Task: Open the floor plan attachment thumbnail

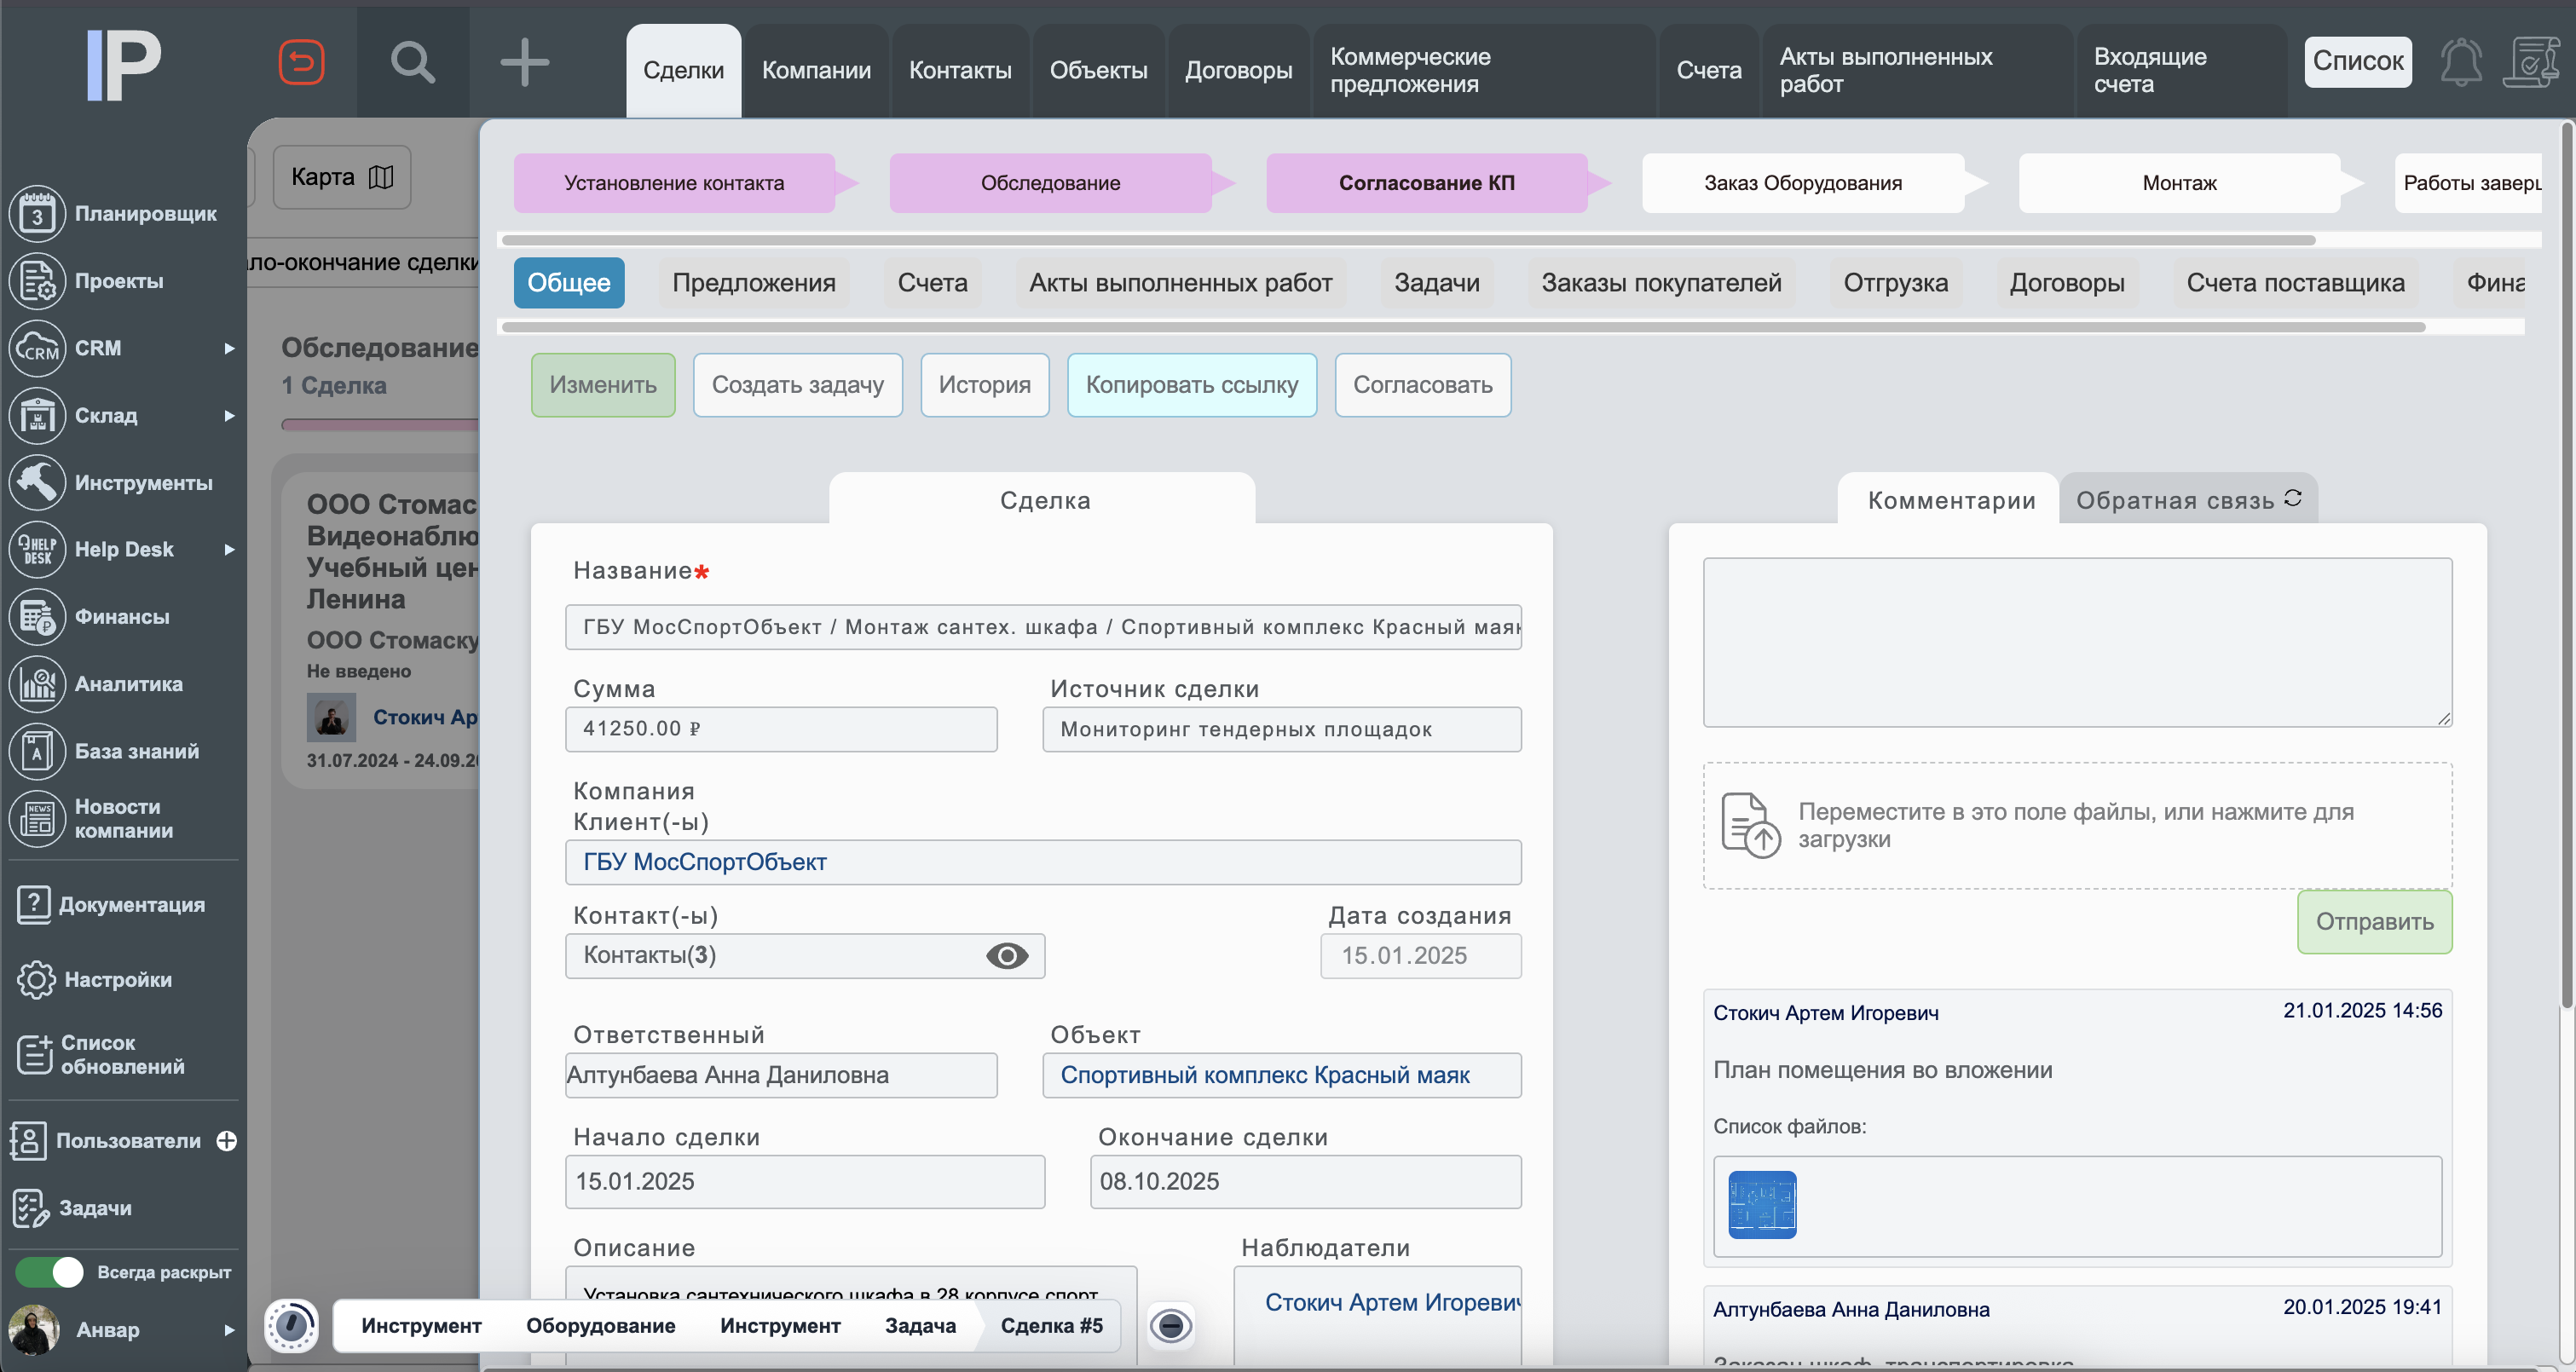Action: point(1761,1205)
